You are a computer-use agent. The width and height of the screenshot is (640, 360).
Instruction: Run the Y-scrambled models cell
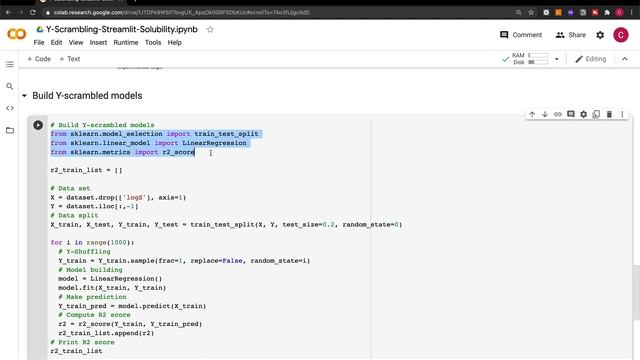[38, 125]
